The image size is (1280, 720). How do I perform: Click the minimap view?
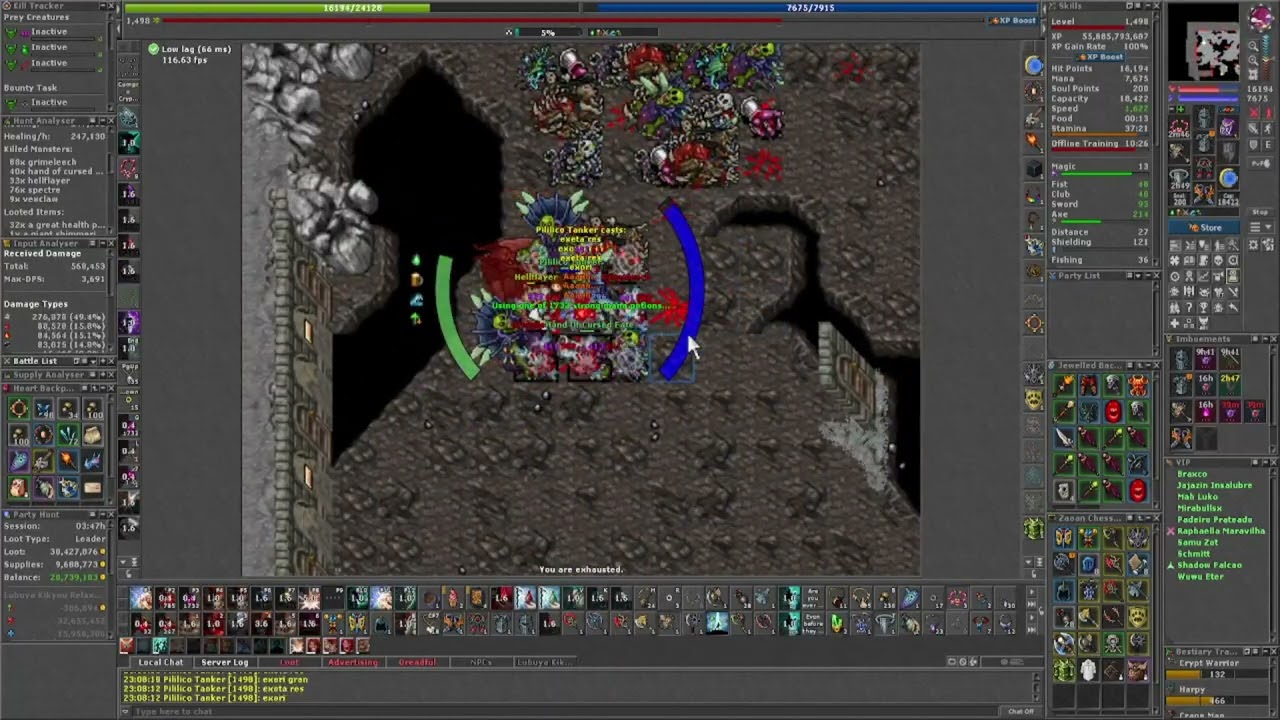(1204, 42)
